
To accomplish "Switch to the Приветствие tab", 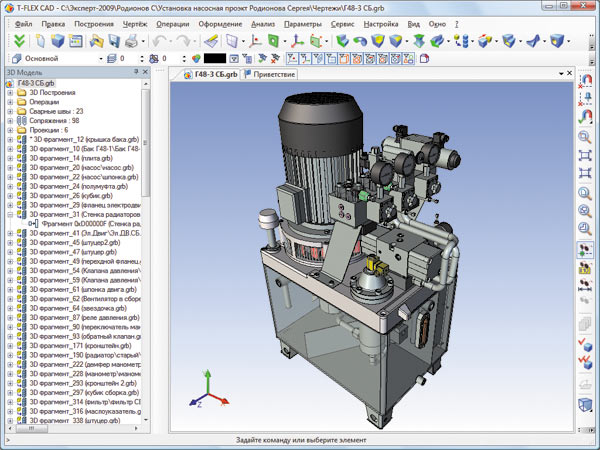I will [270, 74].
